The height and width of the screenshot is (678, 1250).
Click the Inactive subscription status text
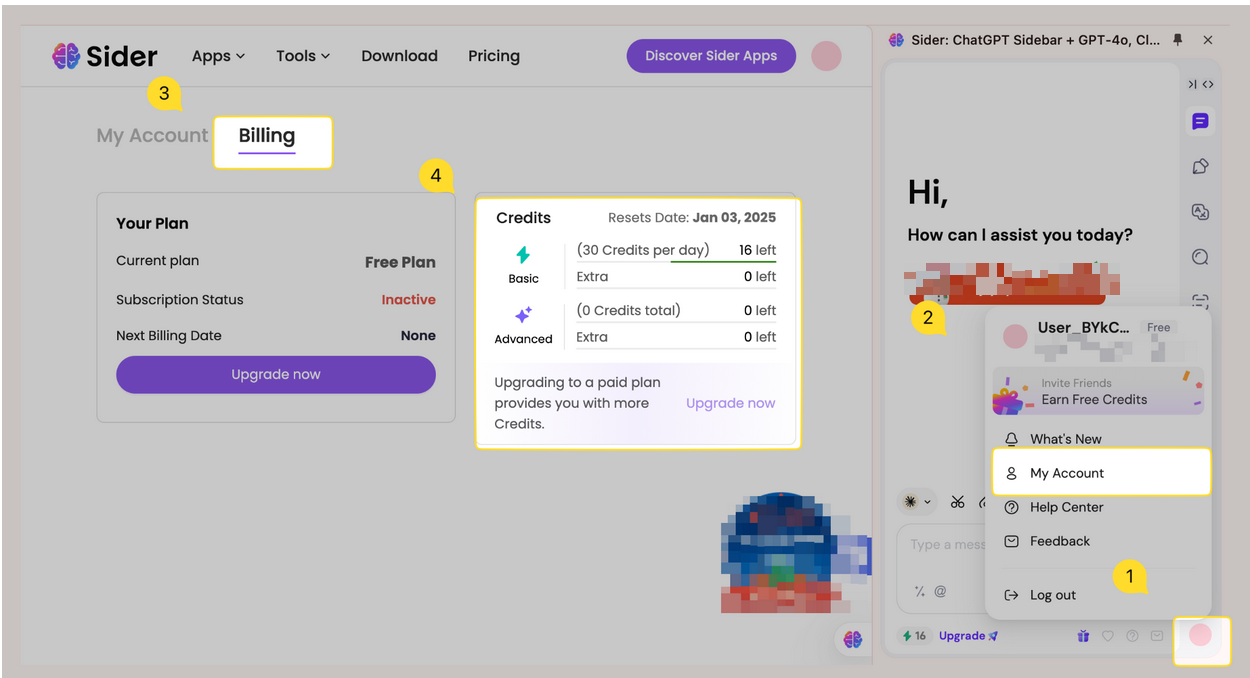point(408,300)
